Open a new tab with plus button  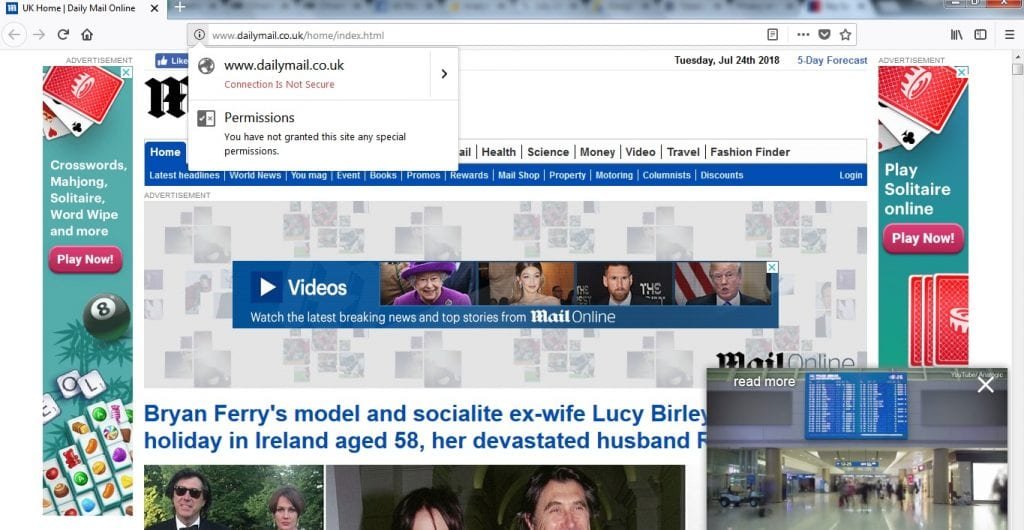click(180, 8)
